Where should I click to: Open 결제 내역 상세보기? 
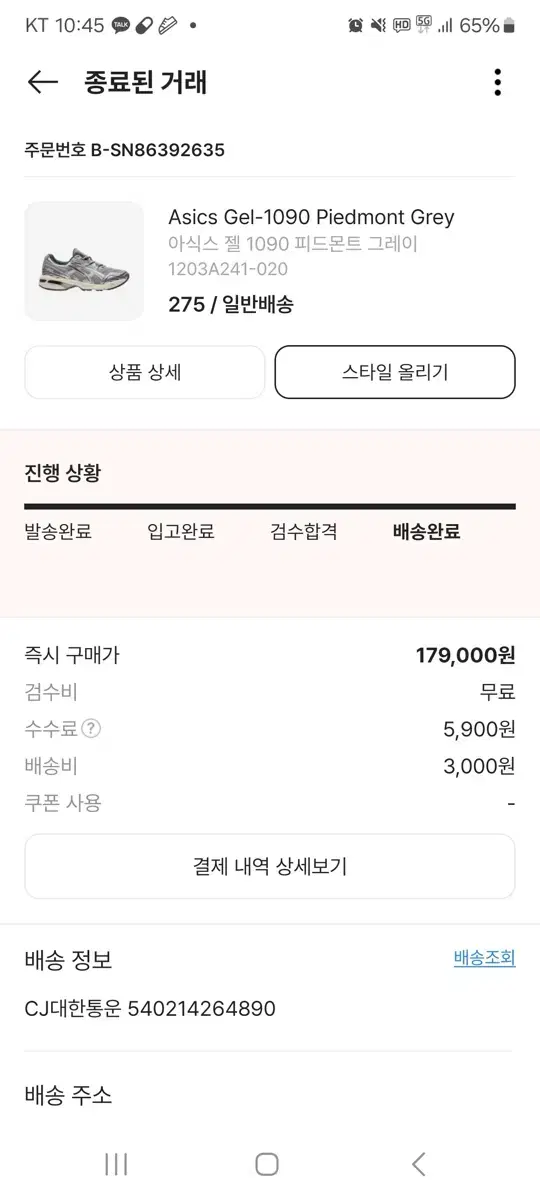(270, 866)
